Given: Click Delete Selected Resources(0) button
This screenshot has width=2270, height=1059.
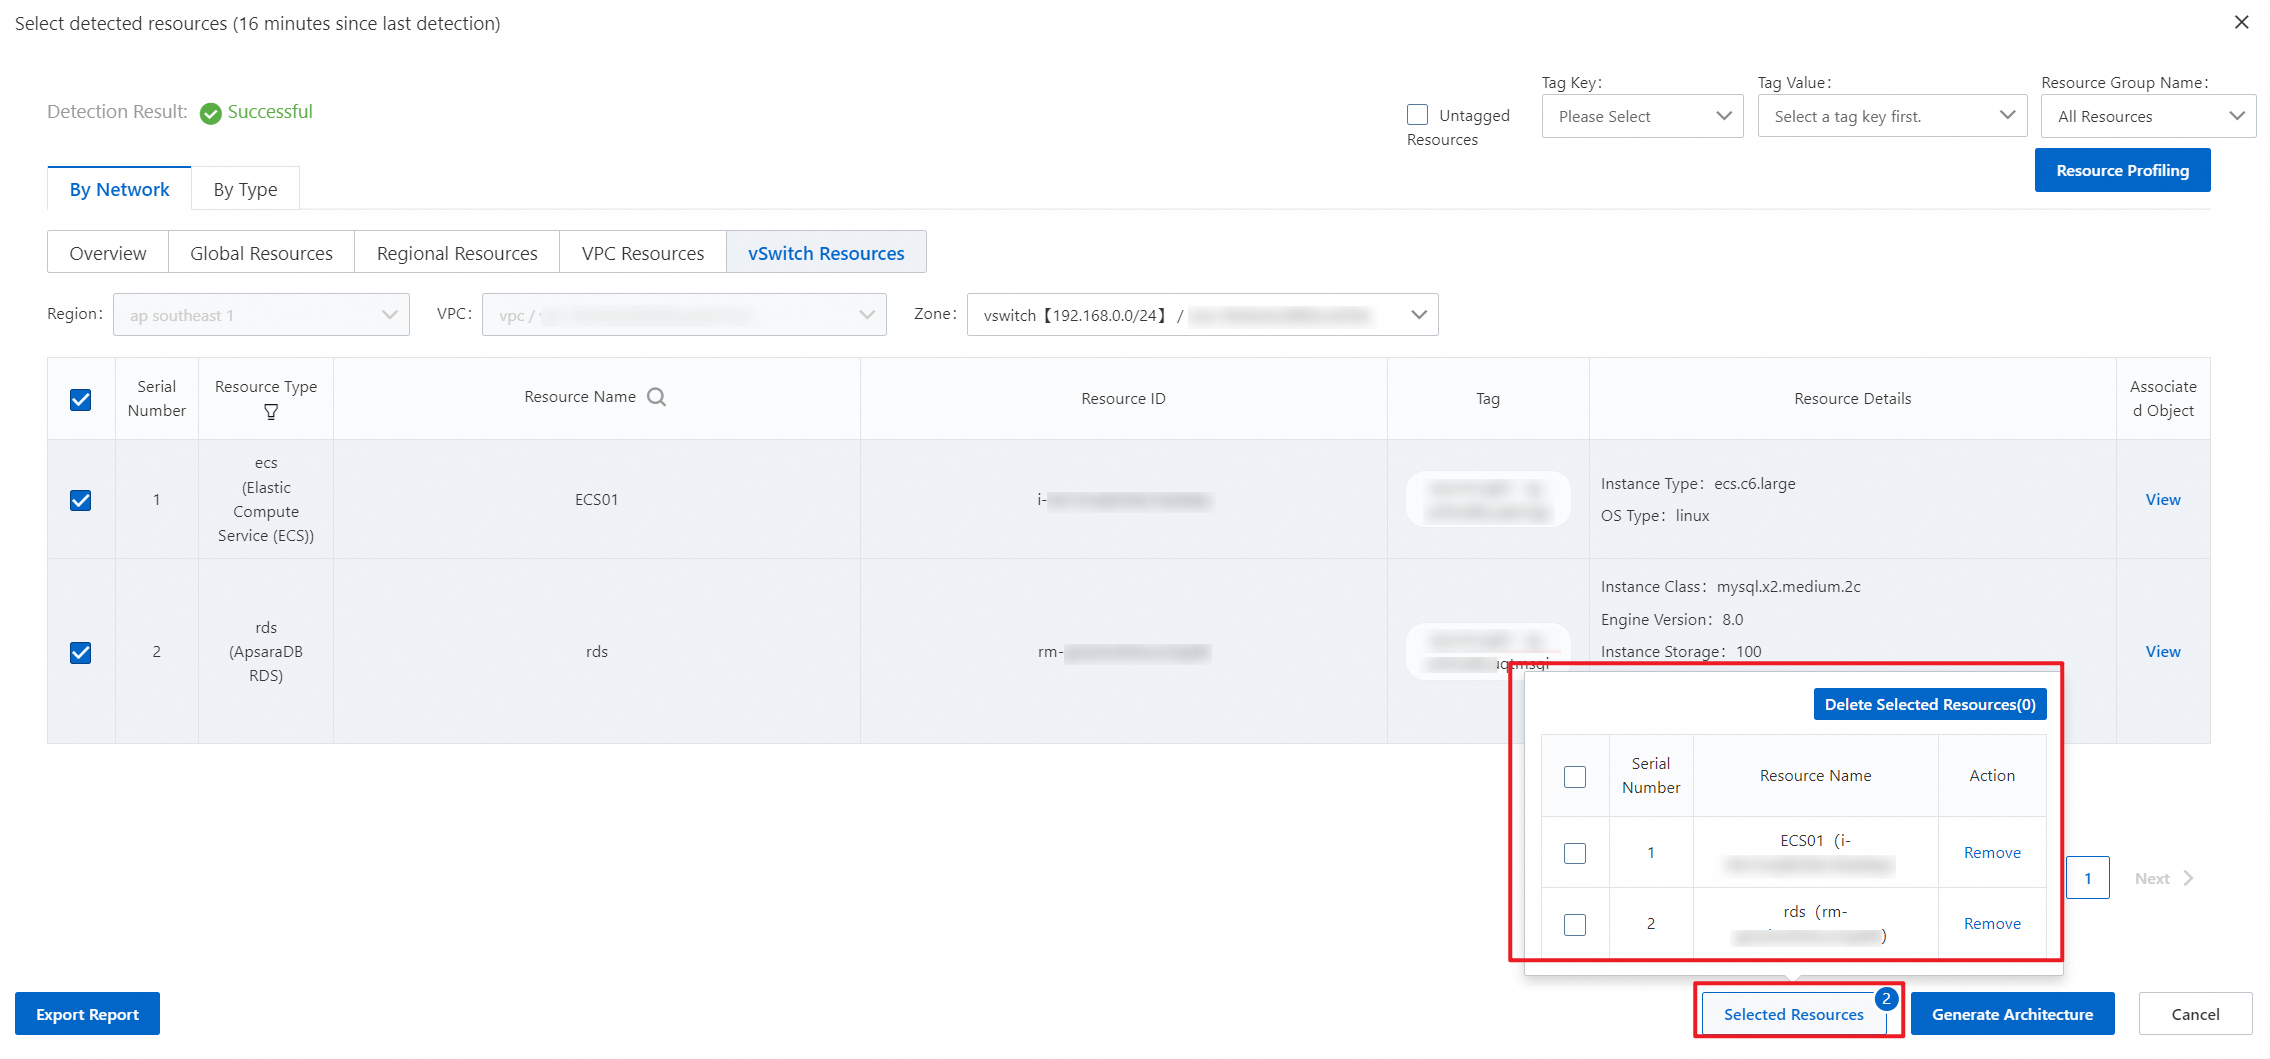Looking at the screenshot, I should tap(1930, 704).
